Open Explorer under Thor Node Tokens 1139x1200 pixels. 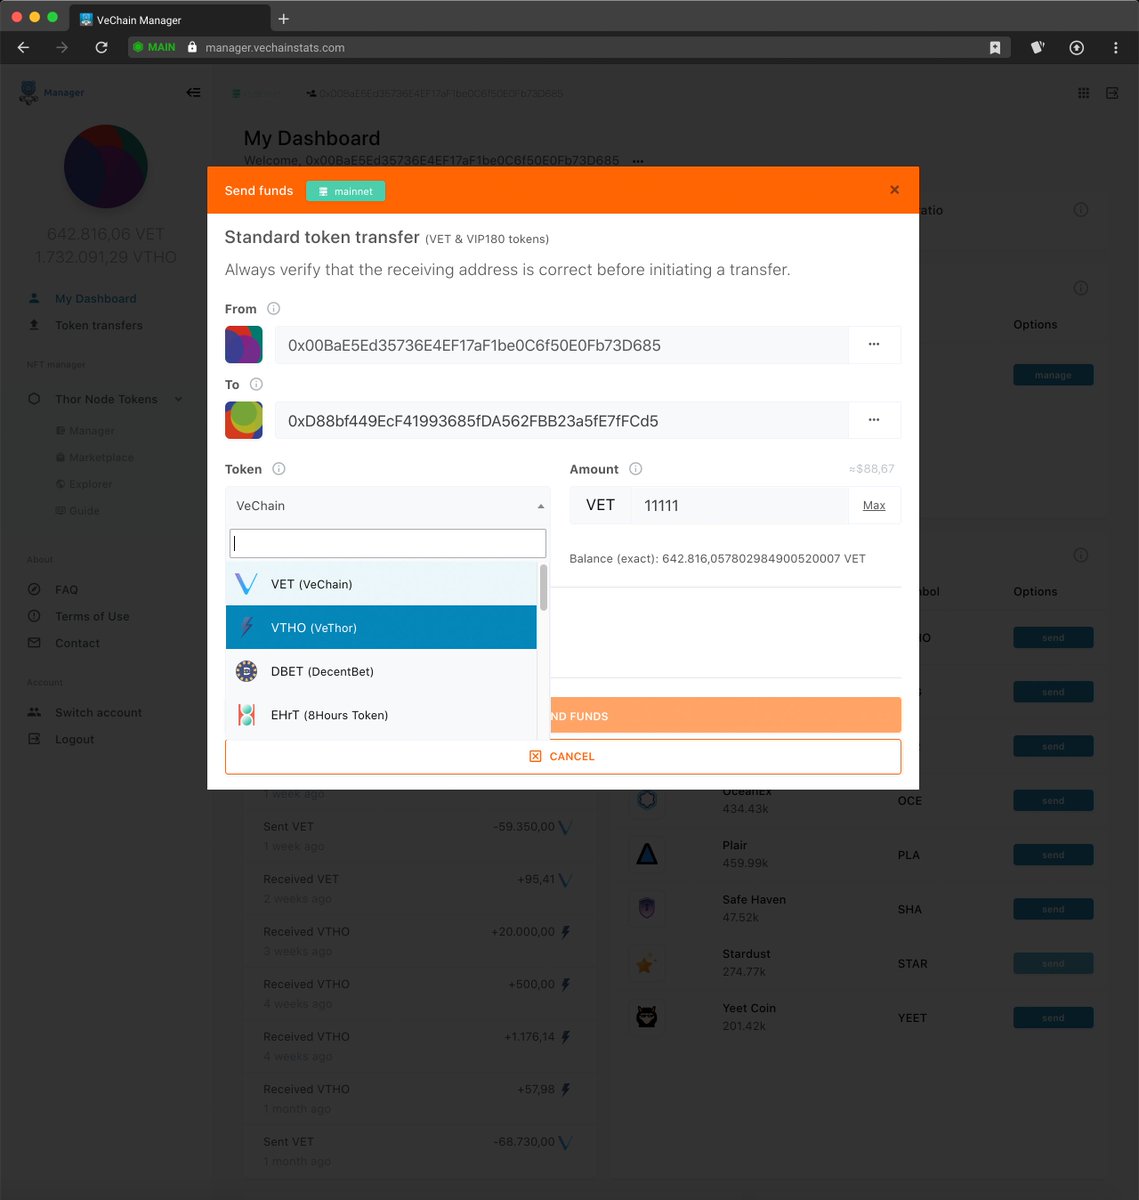point(91,485)
